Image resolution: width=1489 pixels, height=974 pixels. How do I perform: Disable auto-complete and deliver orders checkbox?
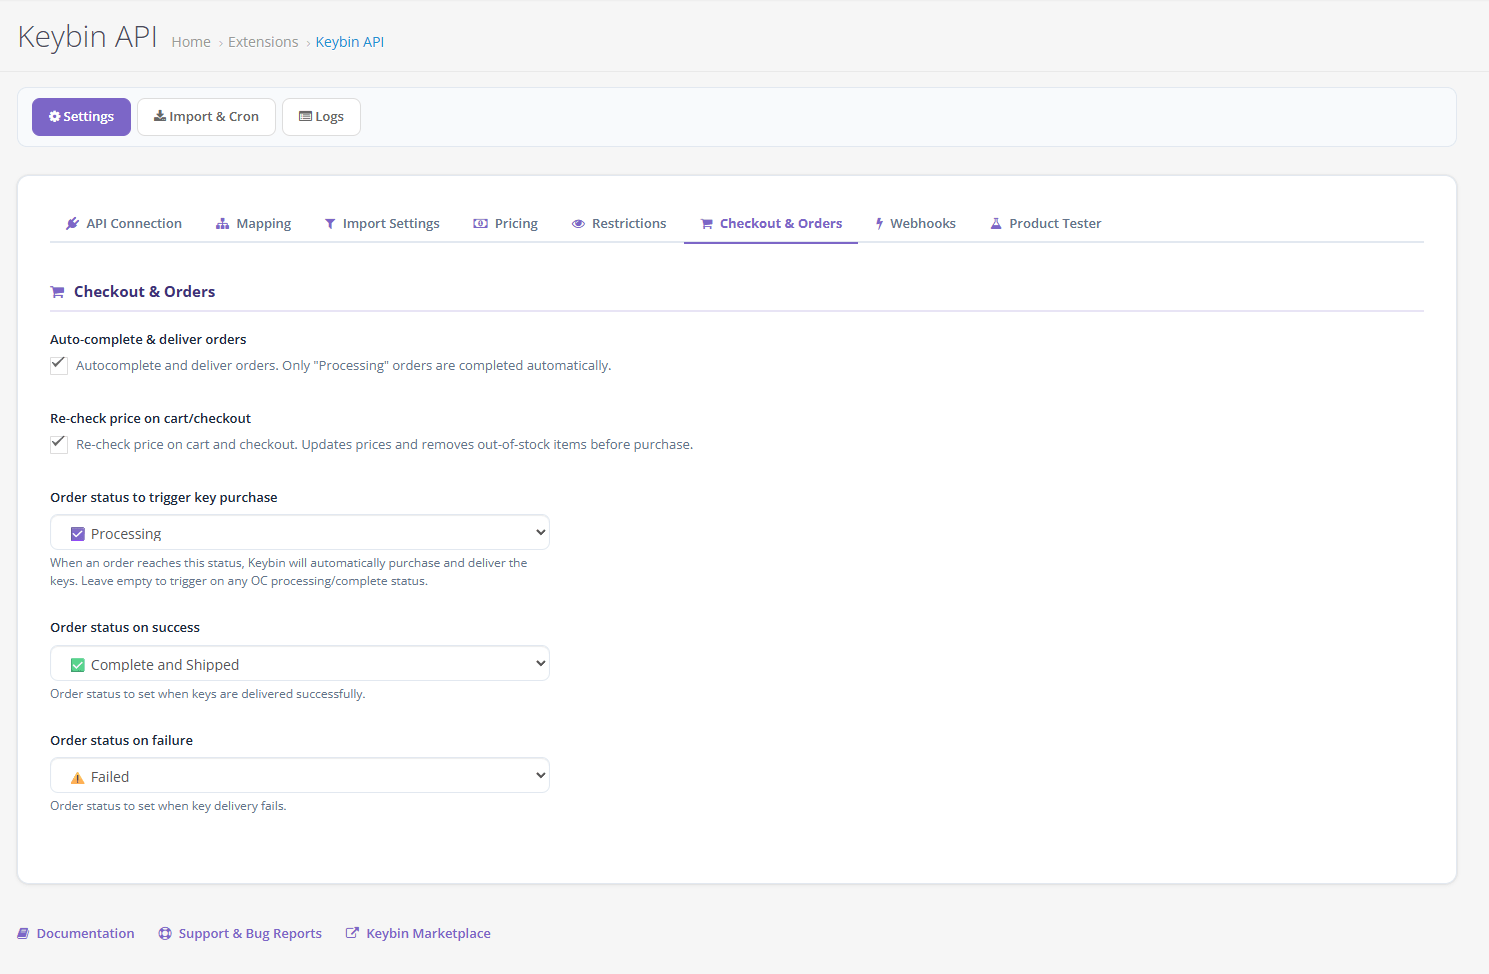coord(59,365)
